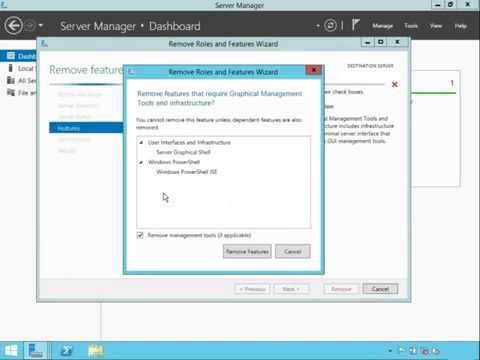
Task: Open the View menu
Action: click(436, 26)
